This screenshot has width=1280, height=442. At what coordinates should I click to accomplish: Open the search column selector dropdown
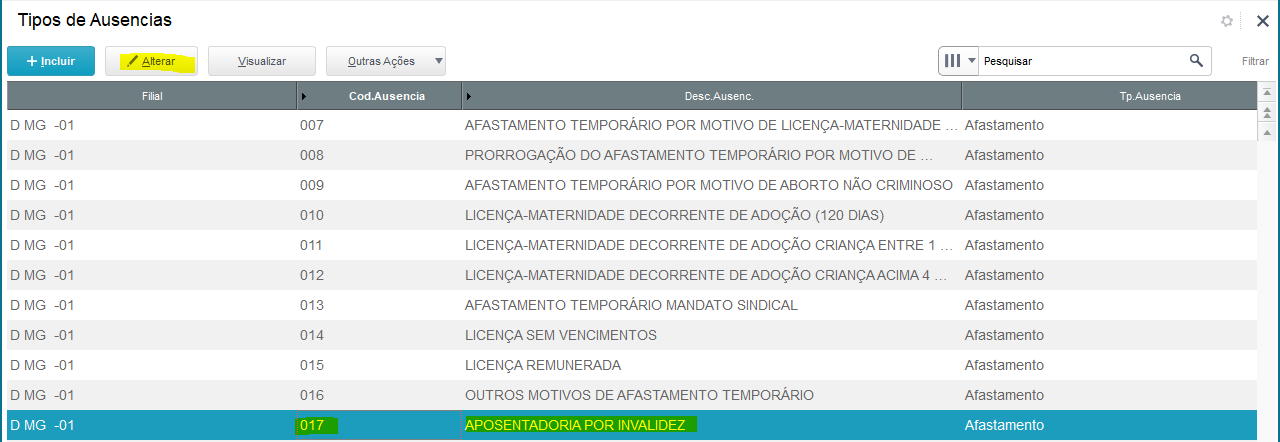click(958, 61)
